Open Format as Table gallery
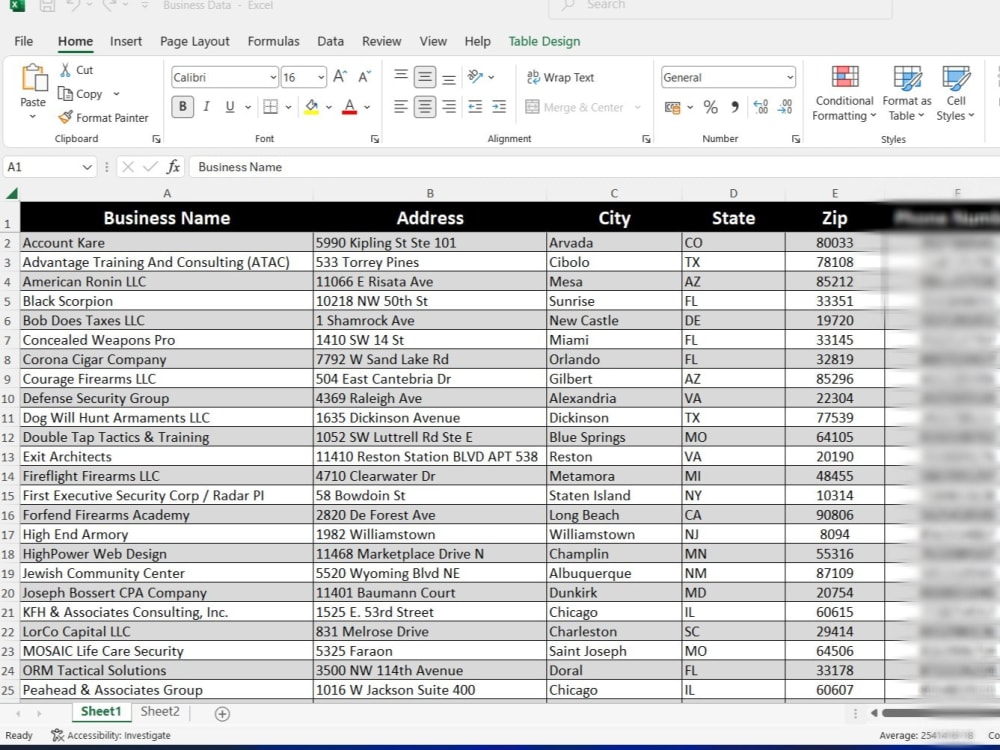Screen dimensions: 1000x750 (907, 93)
